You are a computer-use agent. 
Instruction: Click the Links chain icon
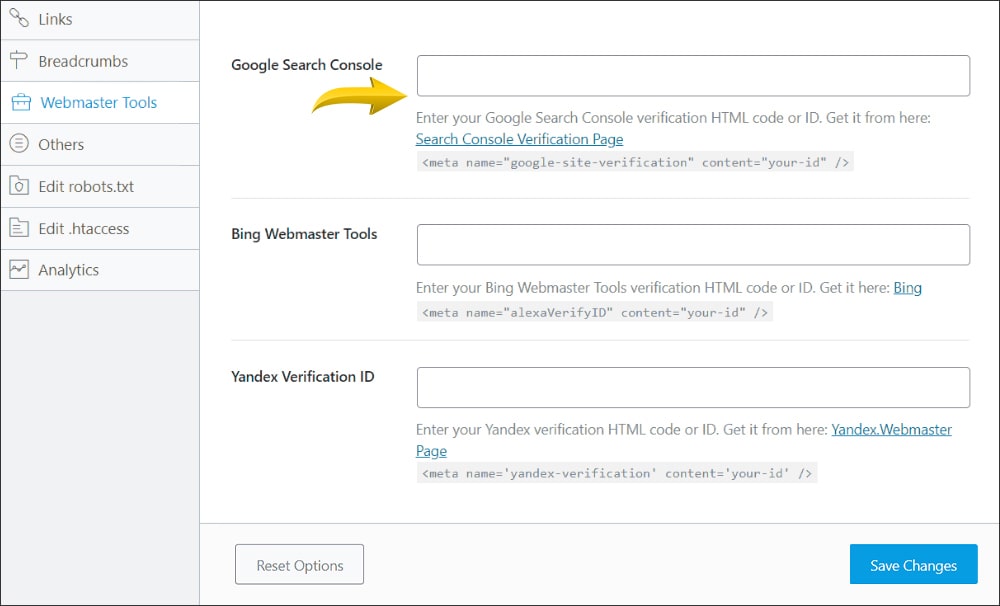[19, 18]
